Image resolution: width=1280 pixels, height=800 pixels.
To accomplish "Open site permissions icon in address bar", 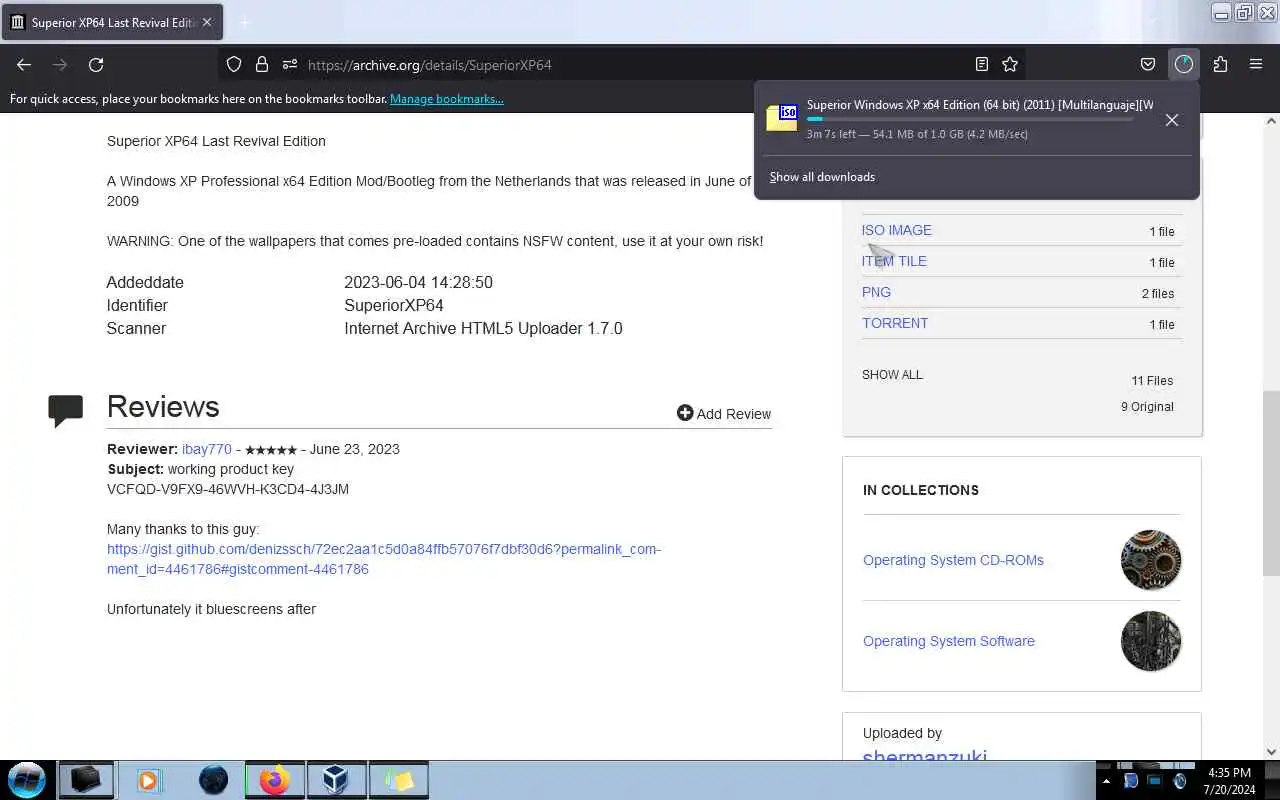I will coord(290,64).
